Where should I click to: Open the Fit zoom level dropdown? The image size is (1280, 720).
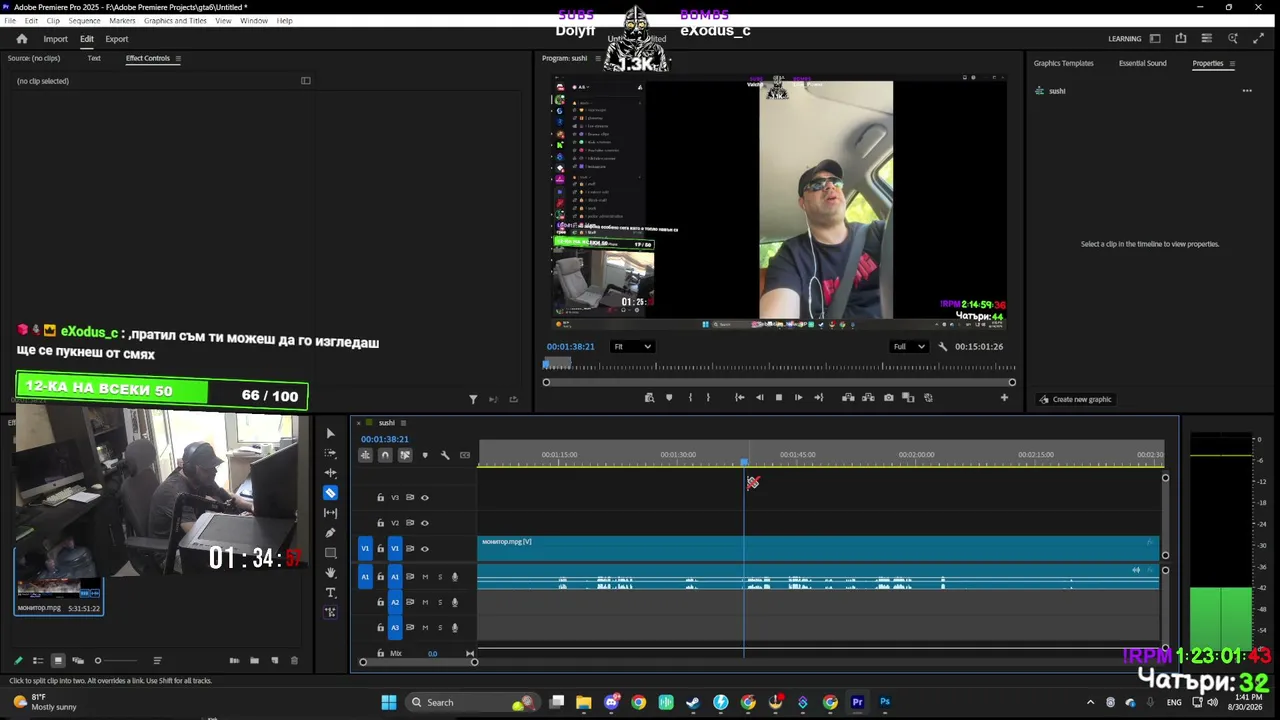(x=632, y=347)
